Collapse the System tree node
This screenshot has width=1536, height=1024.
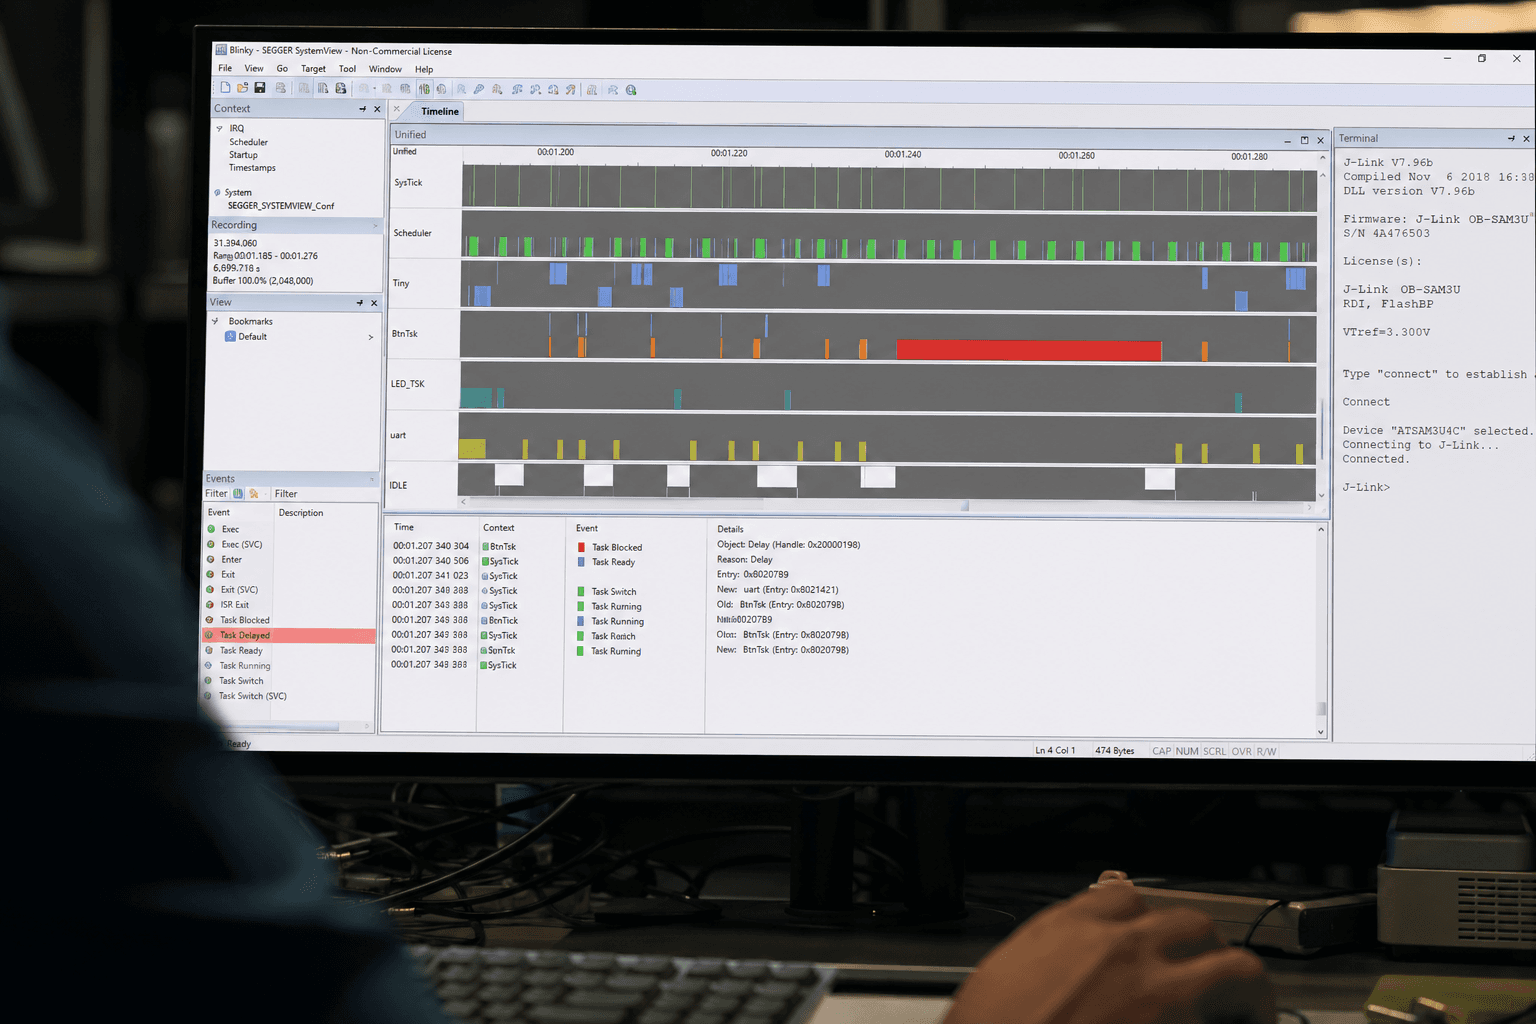pos(217,192)
